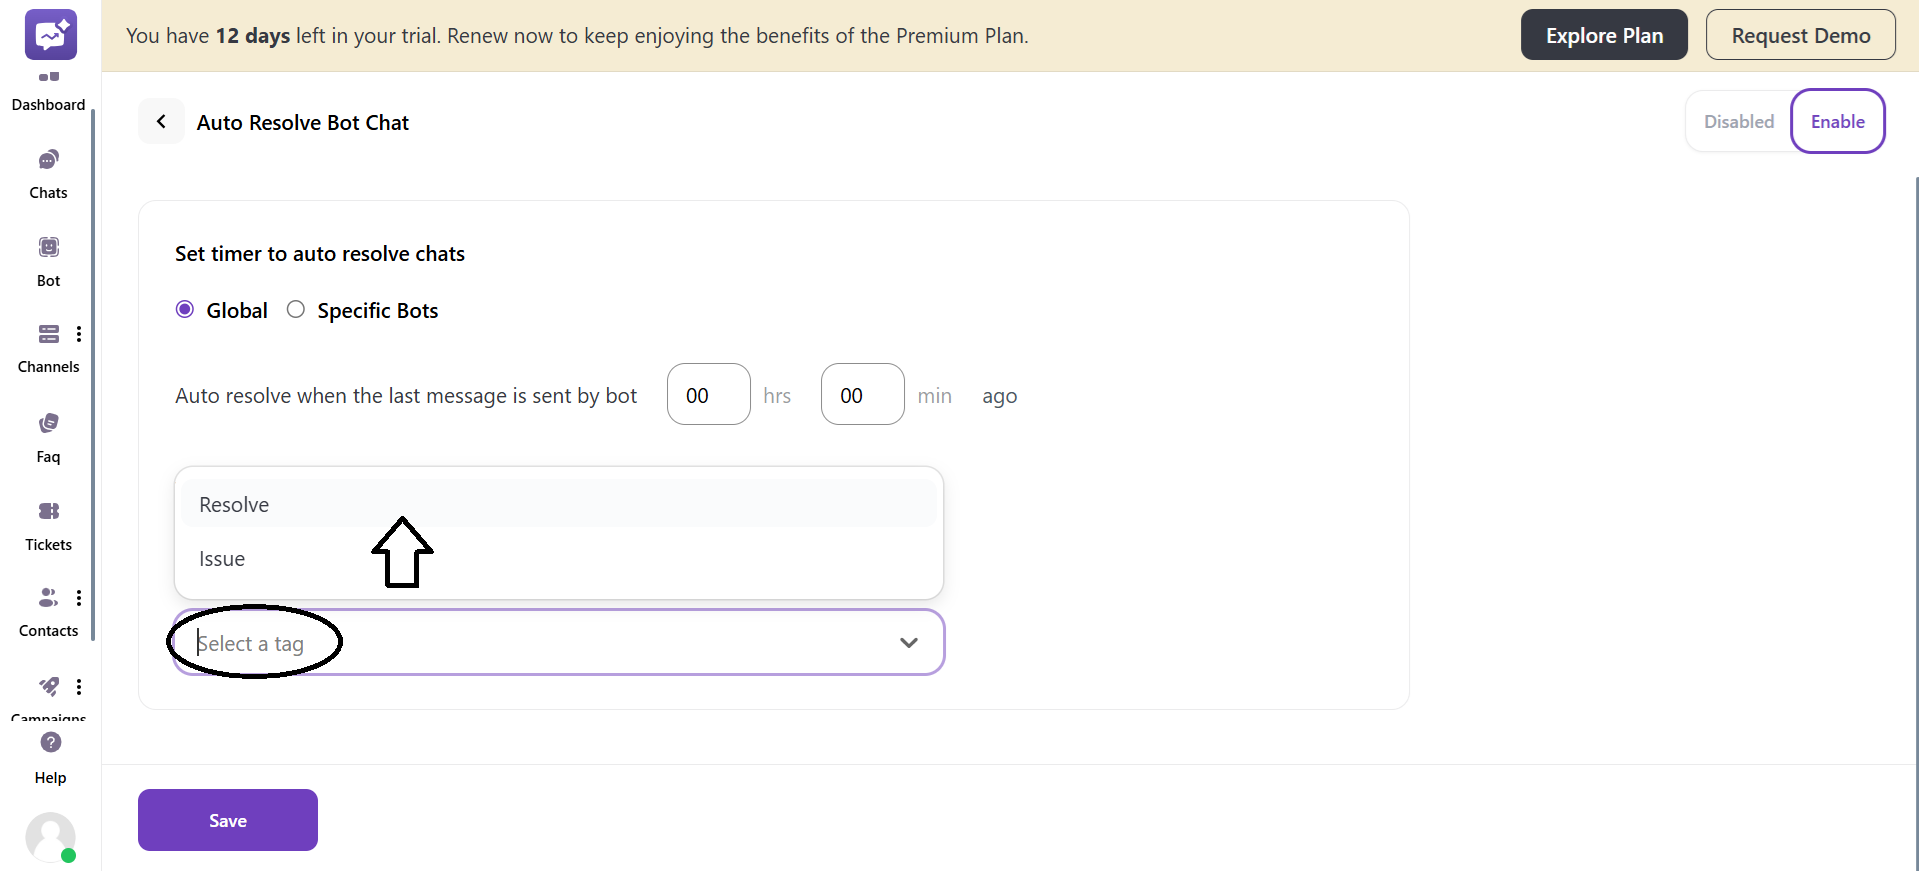Enable the Auto Resolve Bot Chat toggle
The height and width of the screenshot is (876, 1919).
pos(1837,121)
